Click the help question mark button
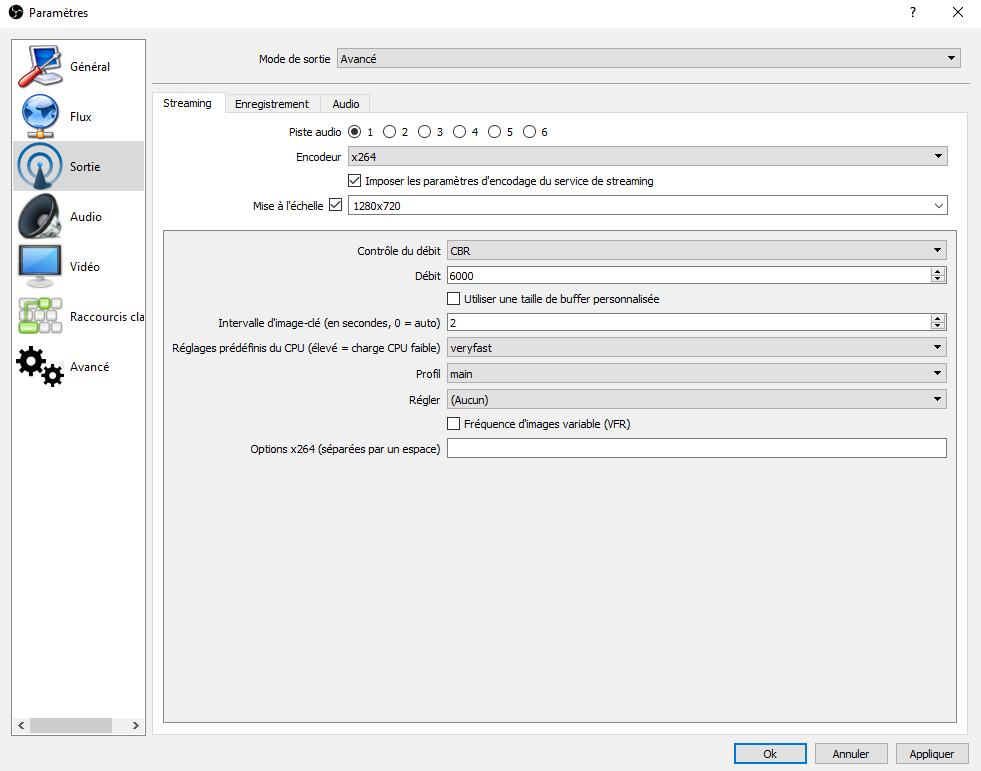 click(x=913, y=12)
